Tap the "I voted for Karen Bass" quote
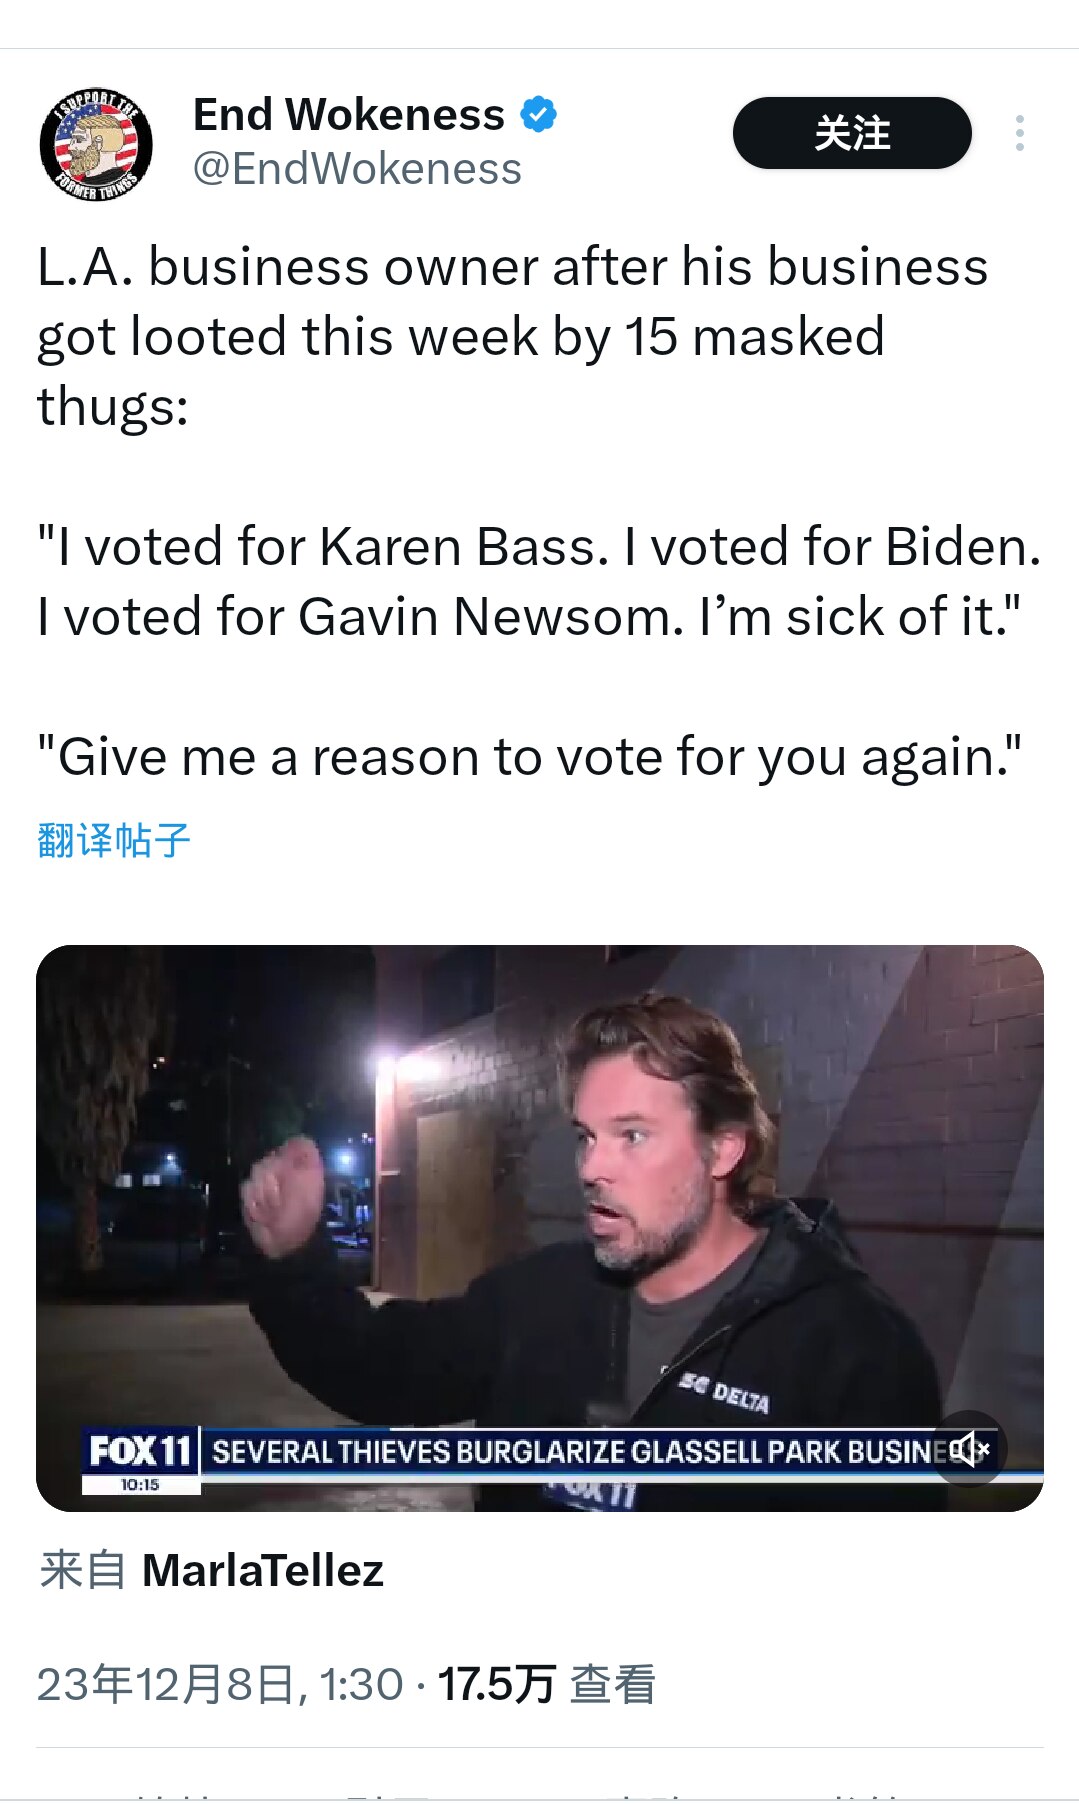 539,581
